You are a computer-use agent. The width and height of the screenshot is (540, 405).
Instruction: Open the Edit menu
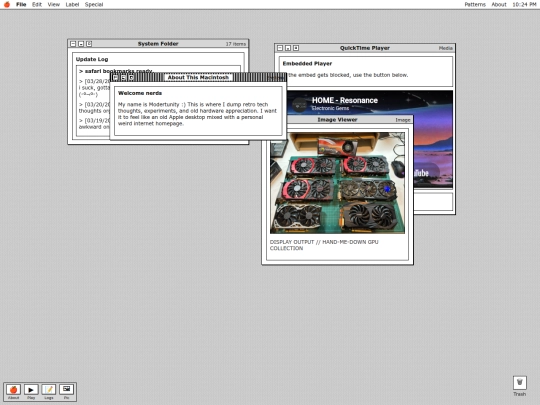pyautogui.click(x=37, y=4)
